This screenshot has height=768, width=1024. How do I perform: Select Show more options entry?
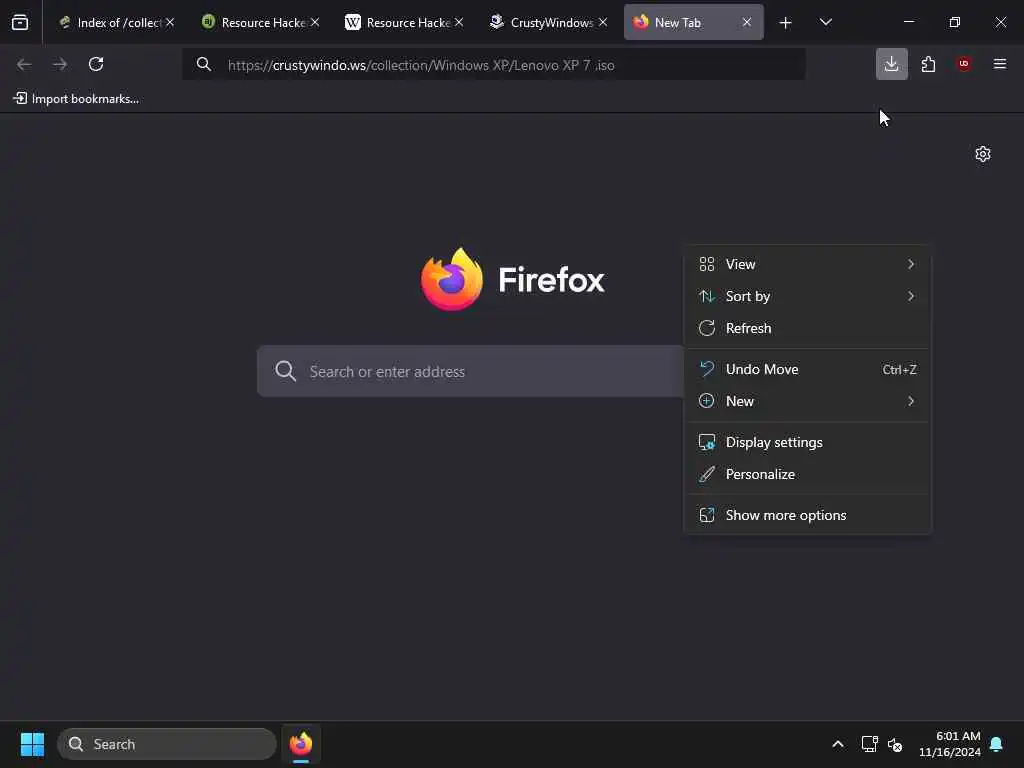pyautogui.click(x=807, y=515)
